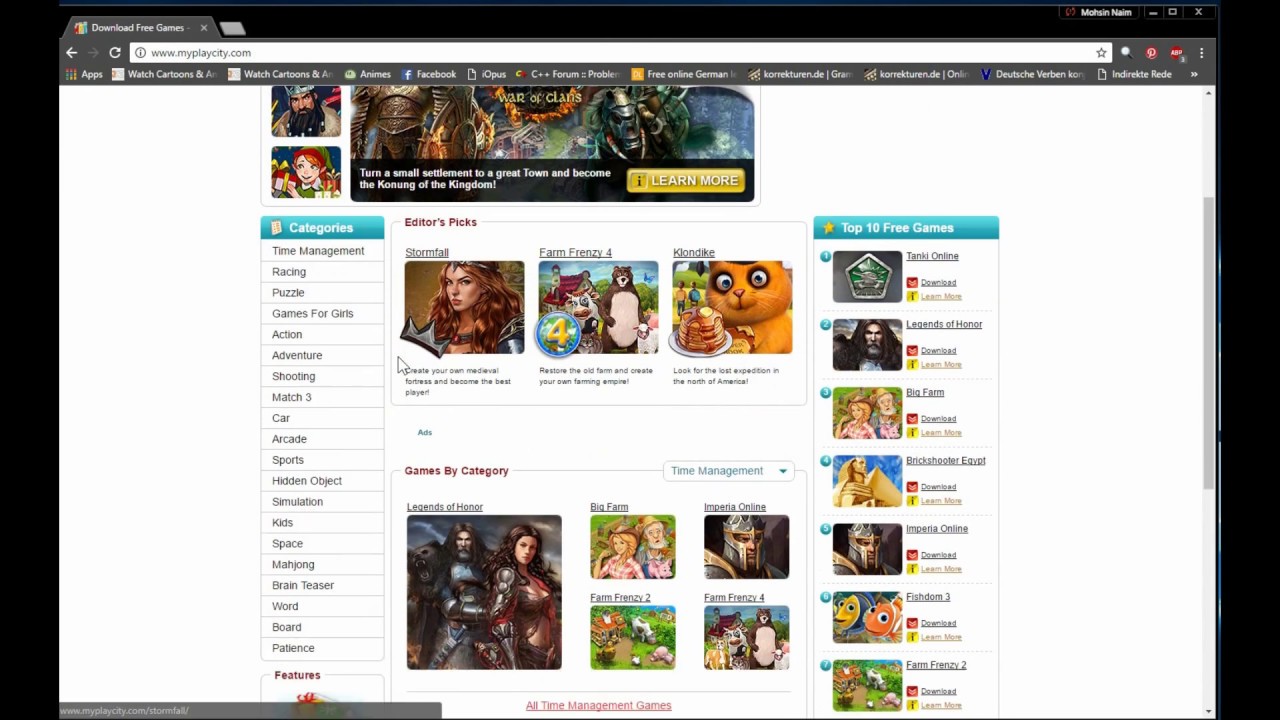Click the viking character thumbnail beside banner
This screenshot has width=1280, height=720.
(x=306, y=111)
